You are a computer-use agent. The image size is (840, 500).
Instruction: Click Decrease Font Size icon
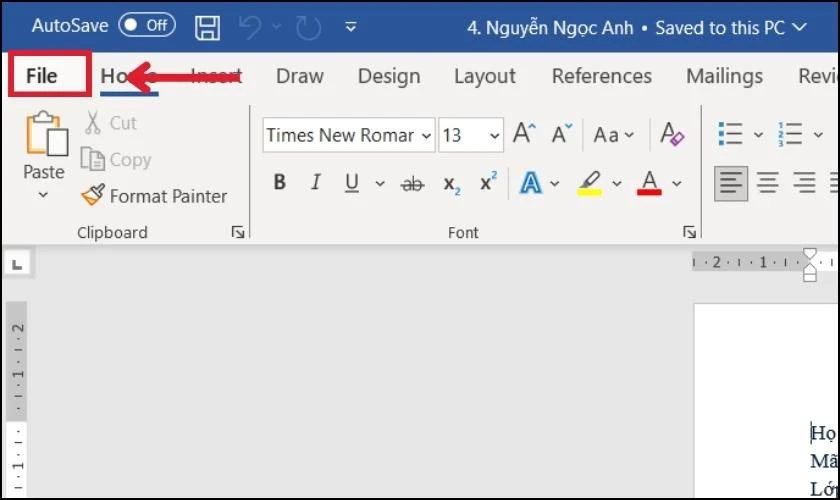pyautogui.click(x=561, y=133)
